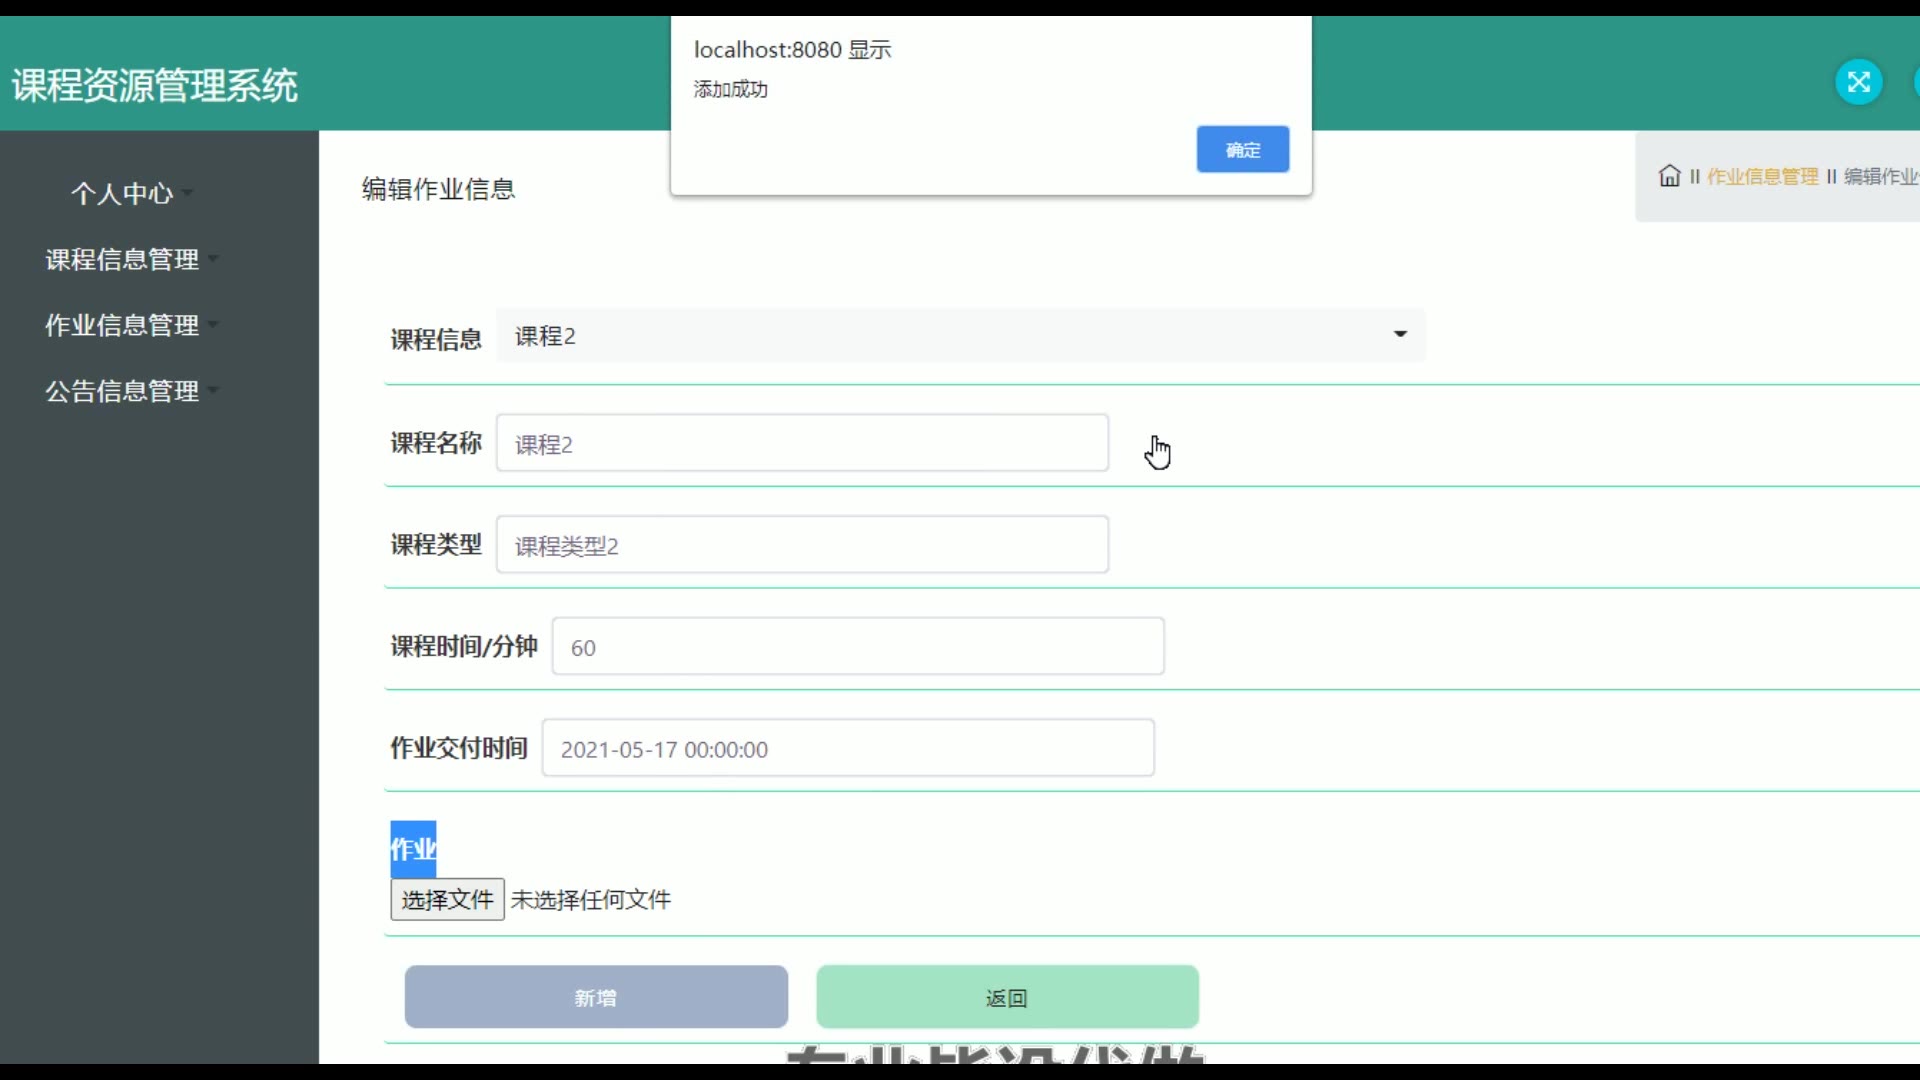This screenshot has width=1920, height=1080.
Task: Click the home icon in breadcrumb
Action: click(x=1669, y=177)
